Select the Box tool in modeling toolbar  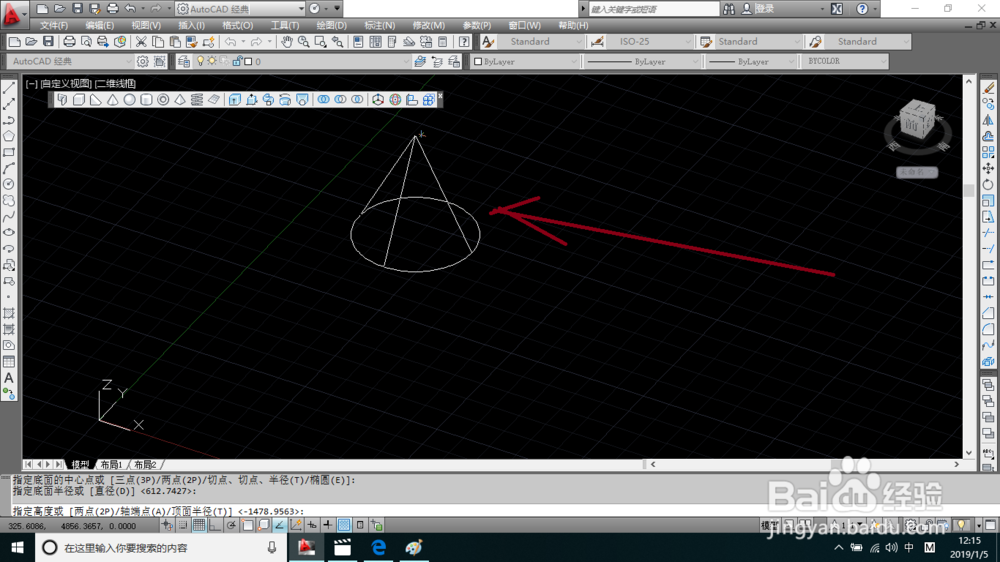click(79, 100)
